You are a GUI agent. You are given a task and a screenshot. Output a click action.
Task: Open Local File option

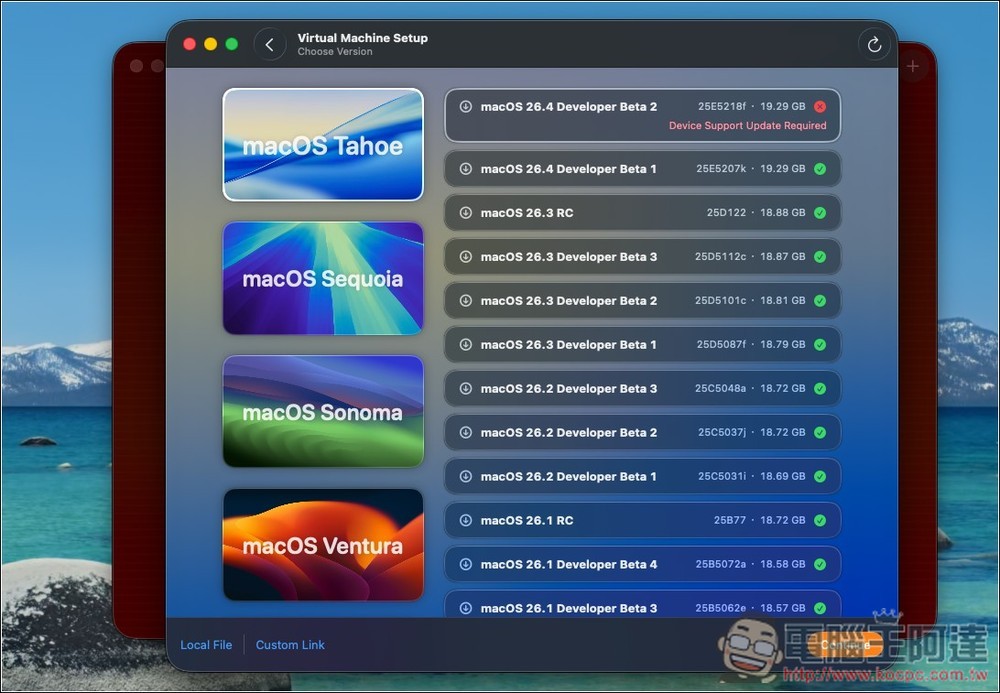coord(206,645)
